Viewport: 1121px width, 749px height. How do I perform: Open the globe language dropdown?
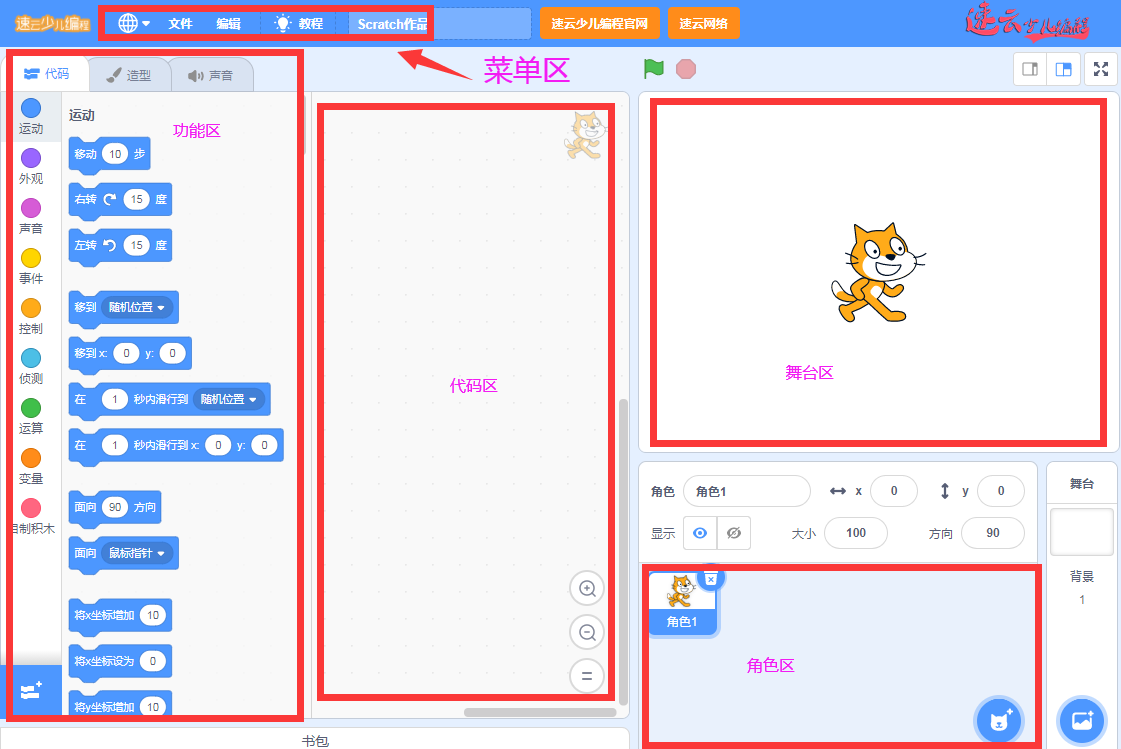pyautogui.click(x=133, y=23)
